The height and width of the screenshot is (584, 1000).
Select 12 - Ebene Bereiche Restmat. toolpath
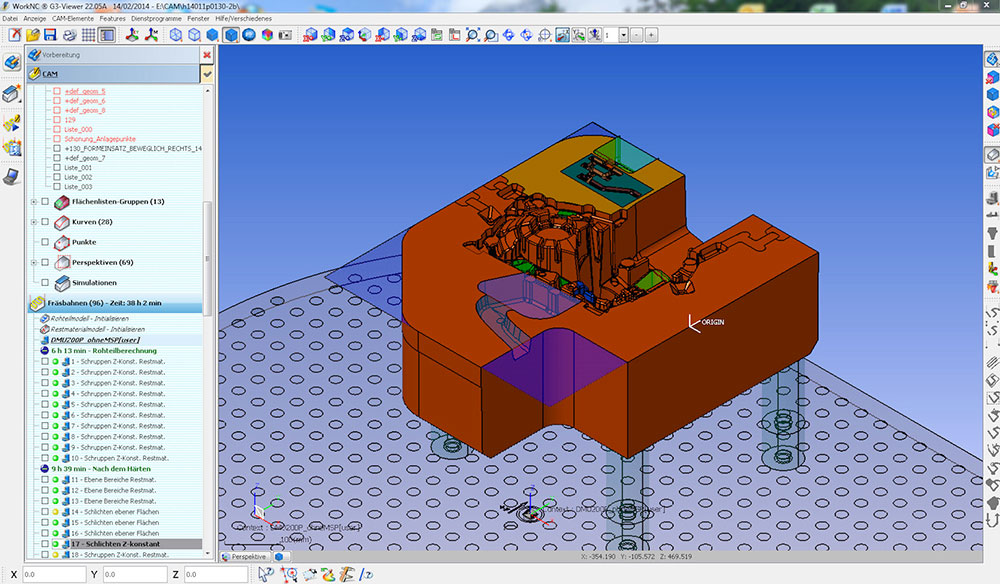(114, 490)
